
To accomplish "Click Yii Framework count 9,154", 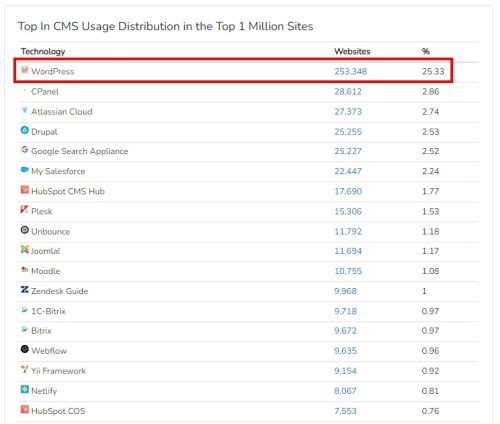I will pos(345,371).
